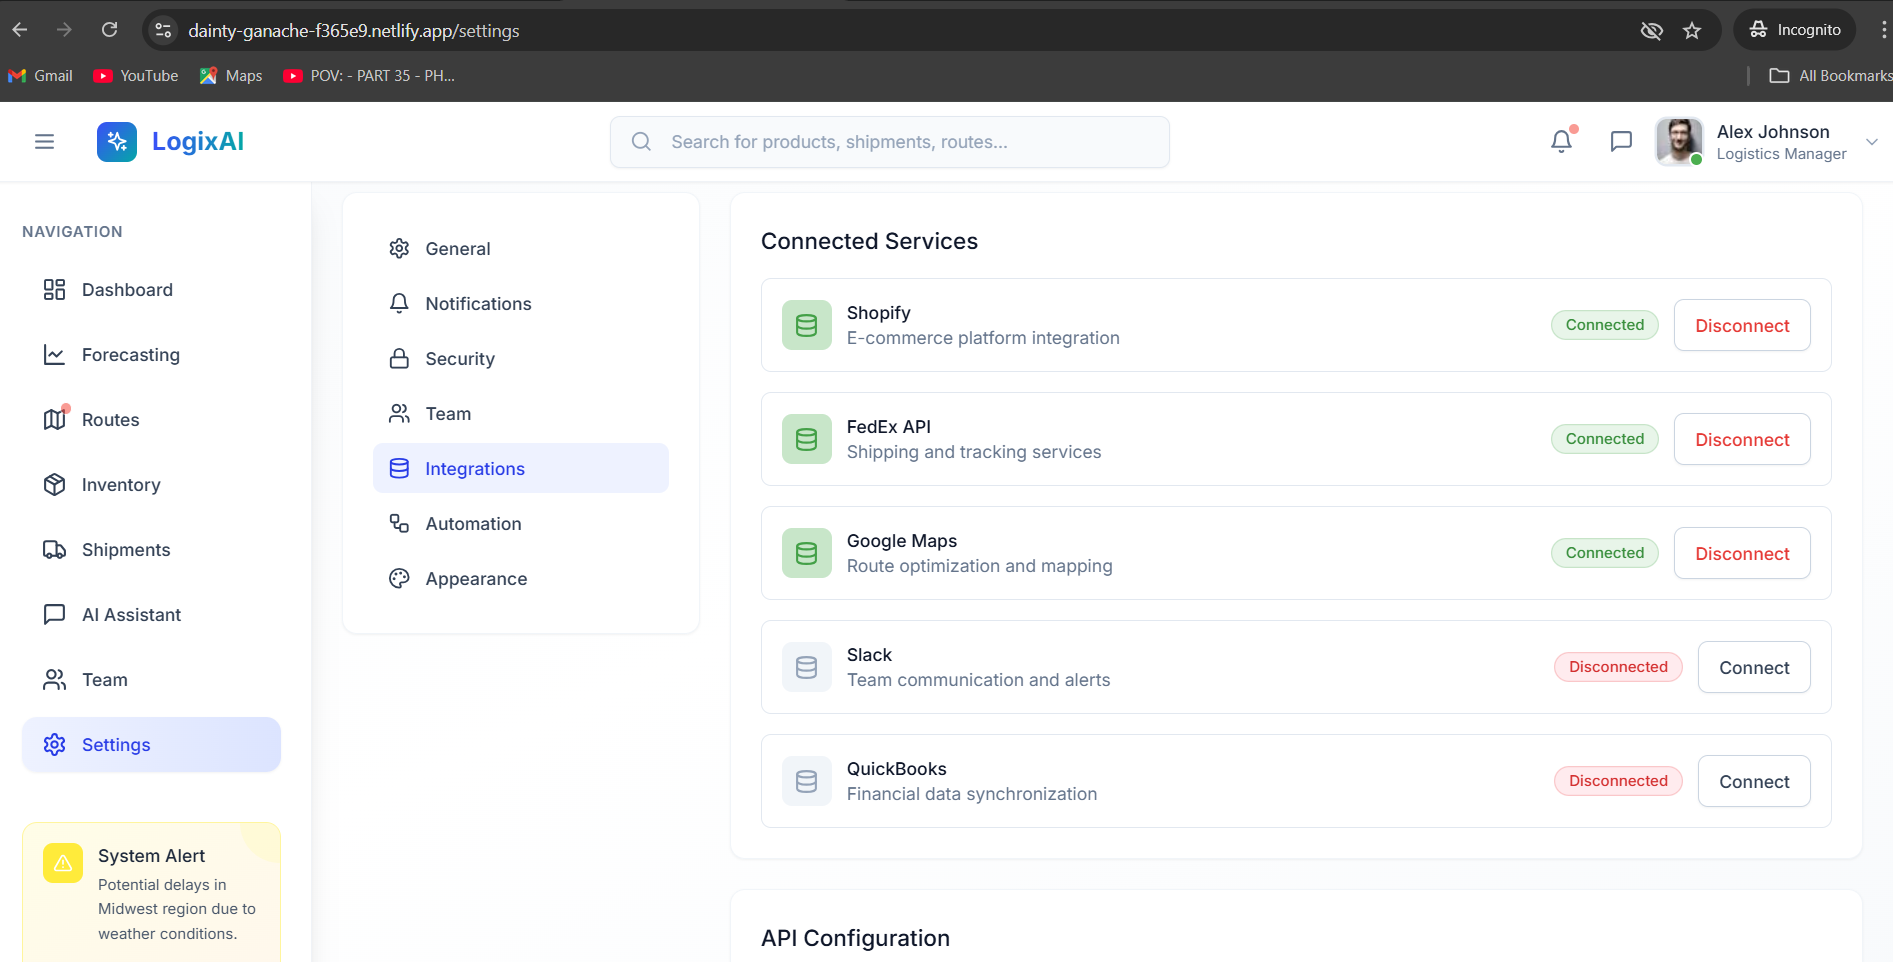Click the address bar URL
1893x962 pixels.
[x=354, y=31]
